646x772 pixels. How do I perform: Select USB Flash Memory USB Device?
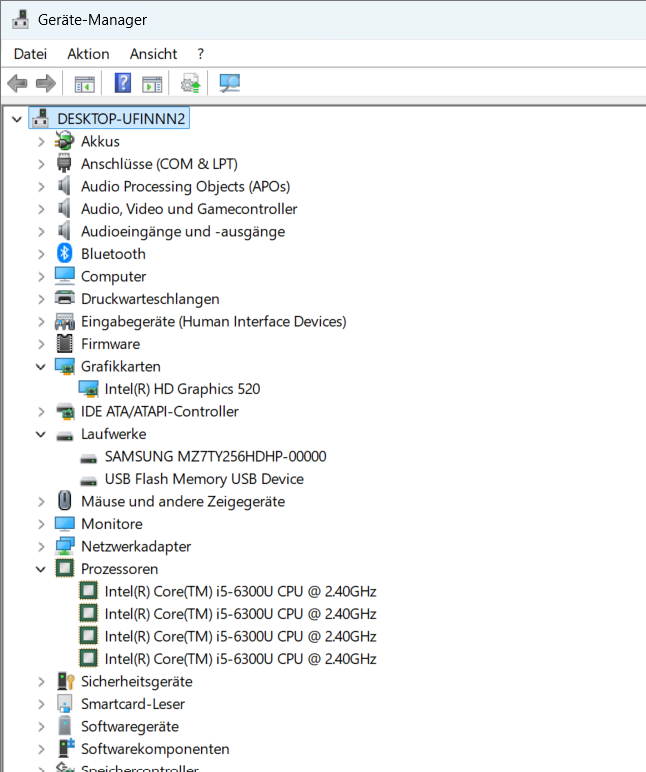(204, 479)
